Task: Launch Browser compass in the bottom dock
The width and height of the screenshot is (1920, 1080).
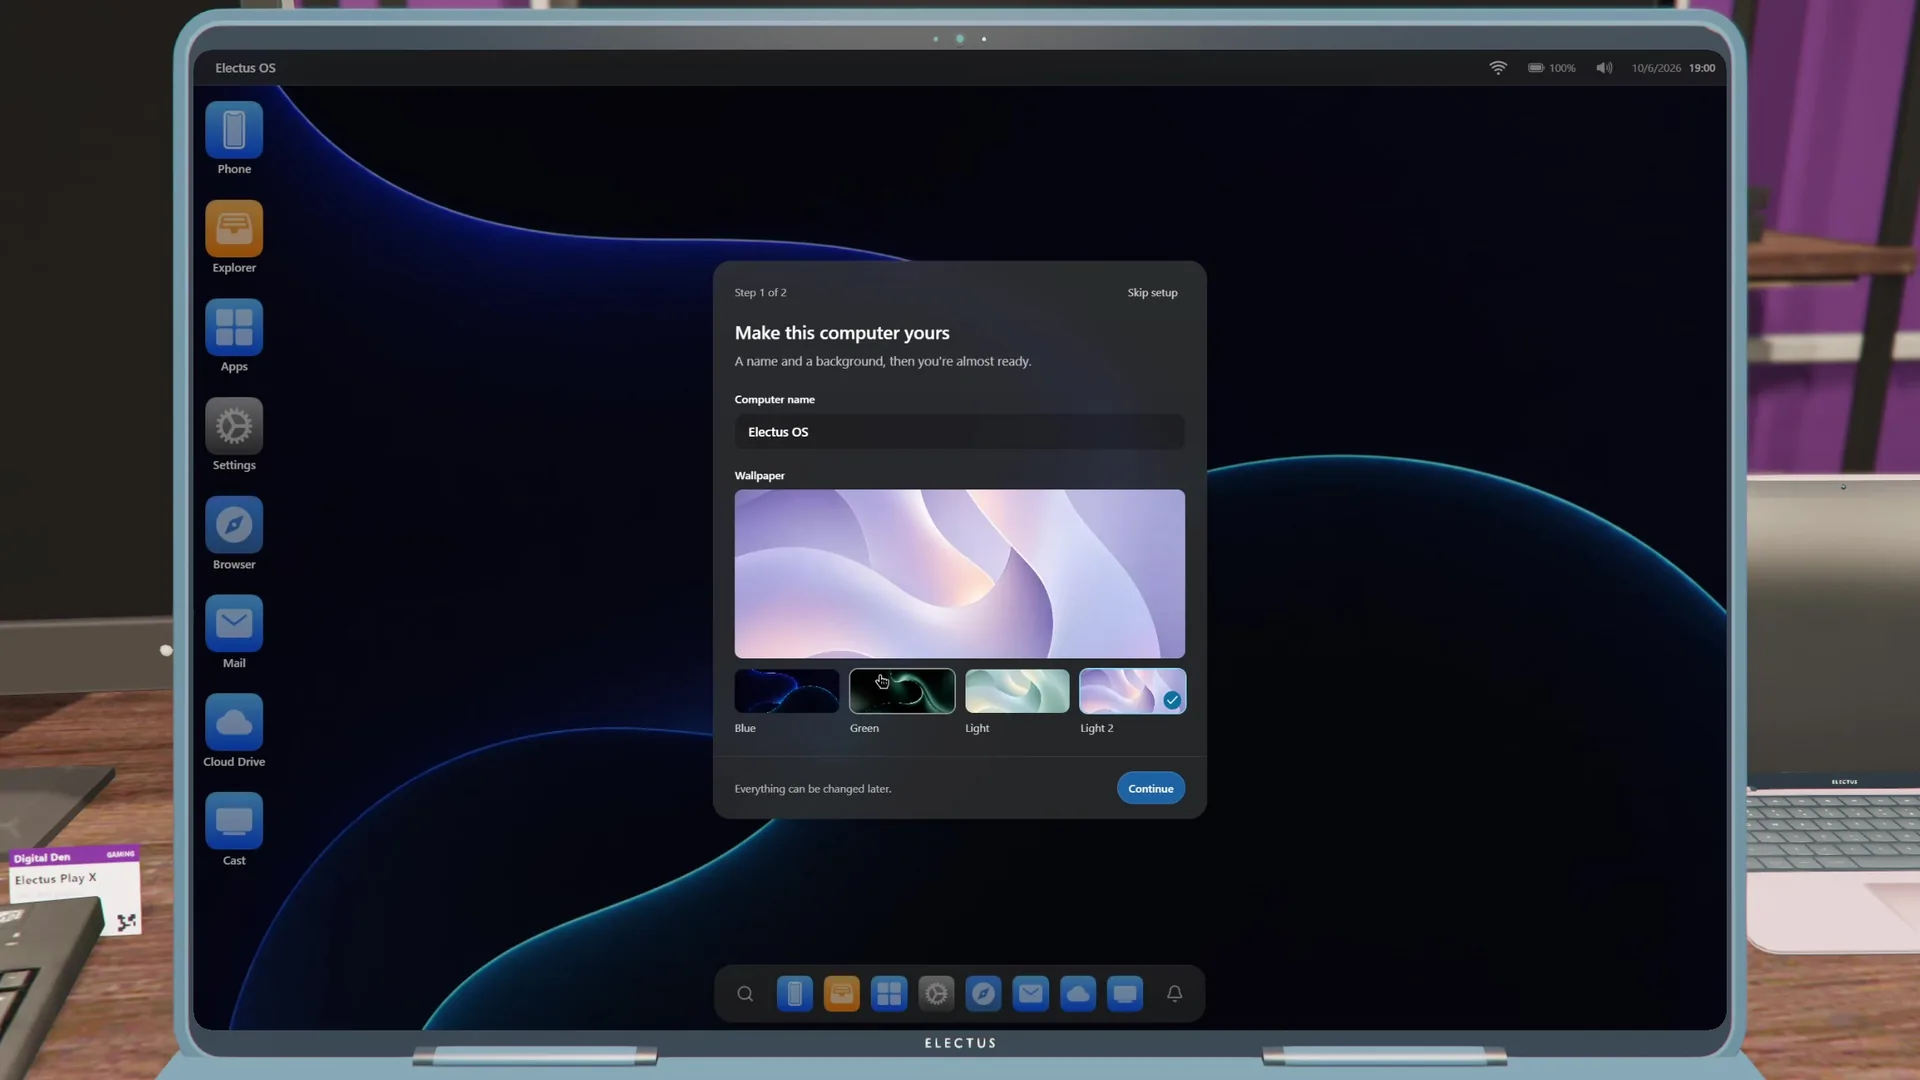Action: click(984, 994)
